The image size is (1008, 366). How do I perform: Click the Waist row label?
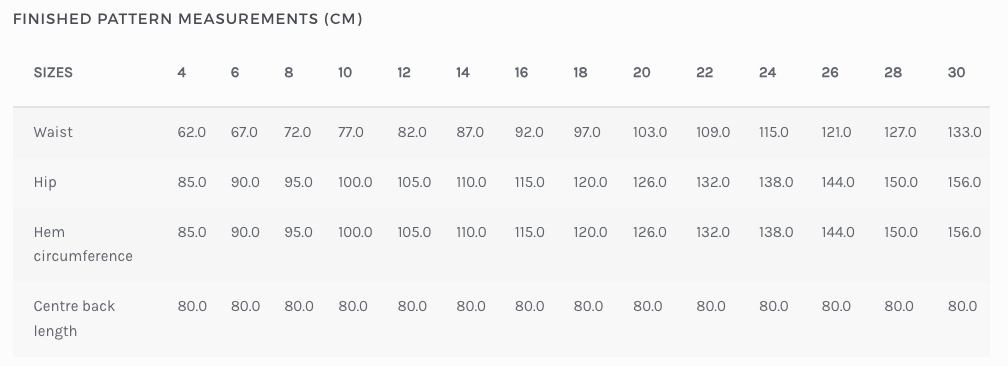pos(53,132)
